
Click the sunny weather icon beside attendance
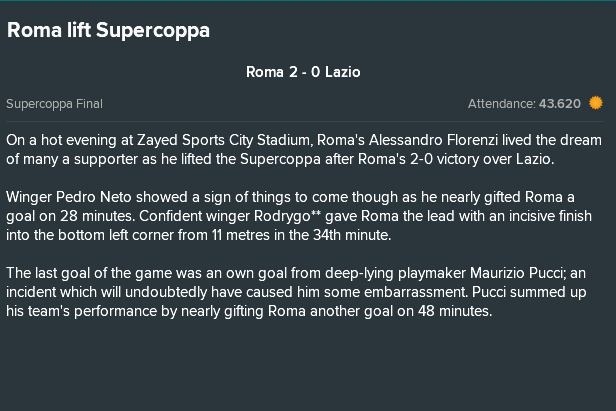(x=596, y=103)
